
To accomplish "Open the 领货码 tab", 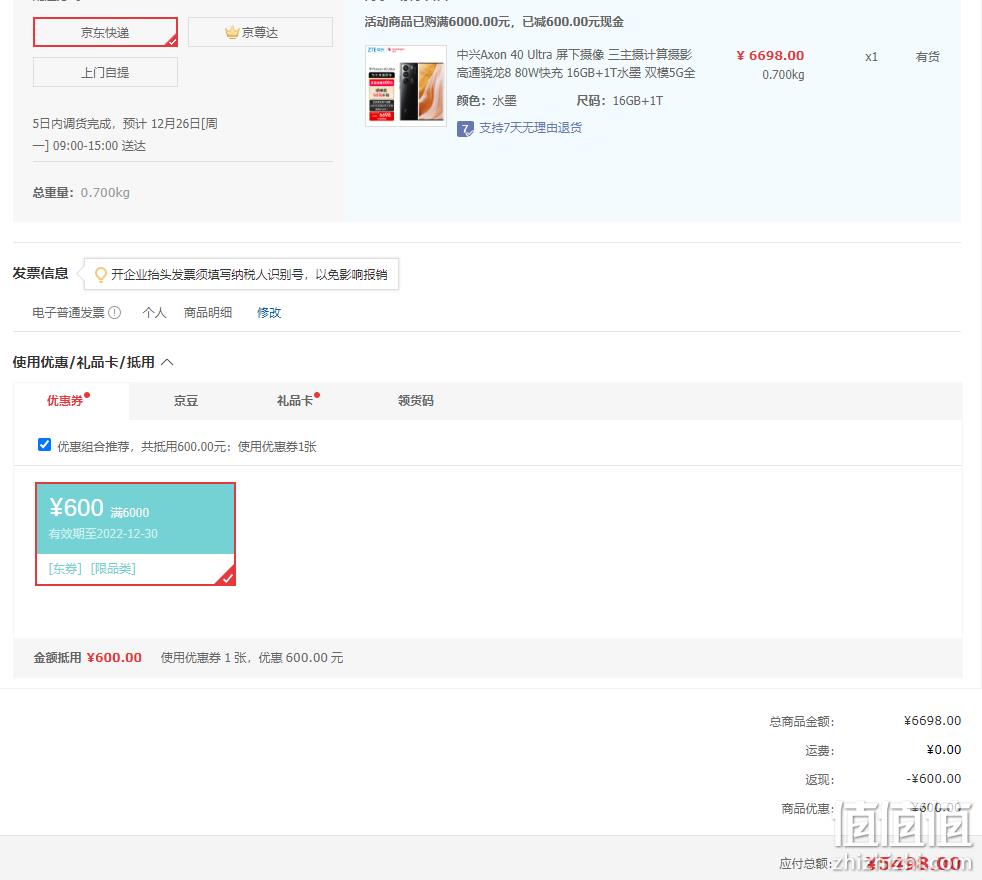I will tap(416, 400).
